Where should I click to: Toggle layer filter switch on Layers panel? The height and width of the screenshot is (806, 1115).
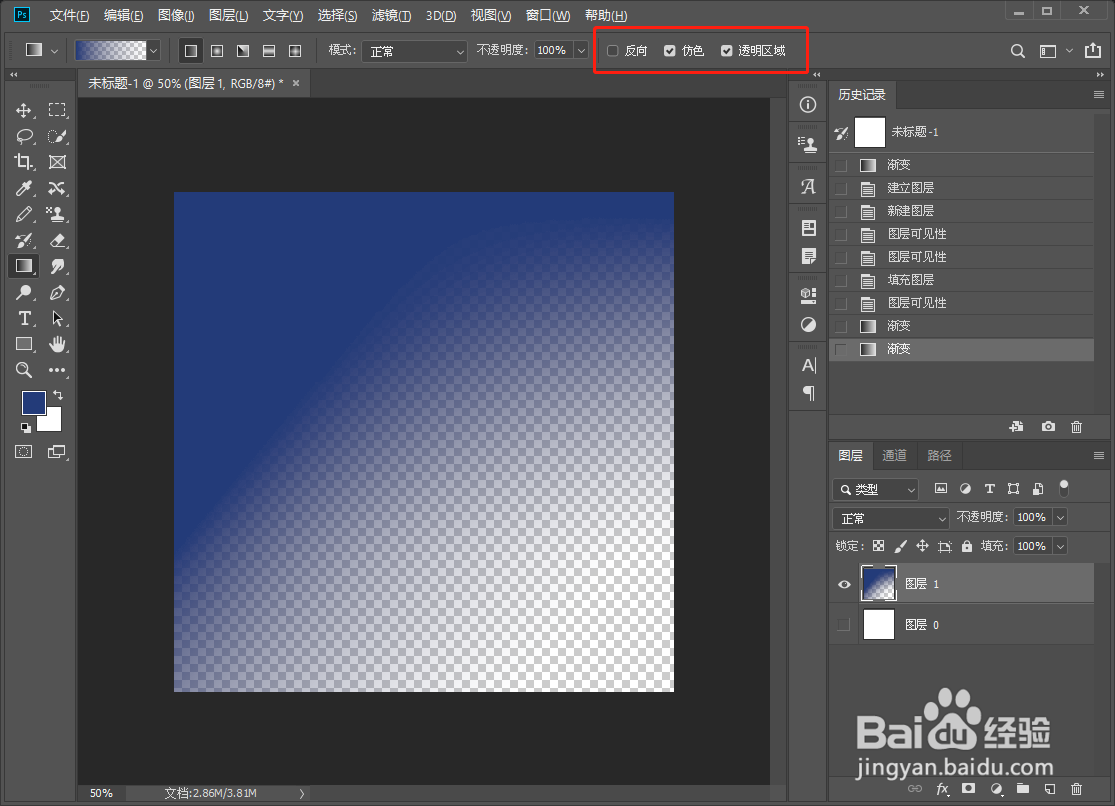click(x=1064, y=488)
